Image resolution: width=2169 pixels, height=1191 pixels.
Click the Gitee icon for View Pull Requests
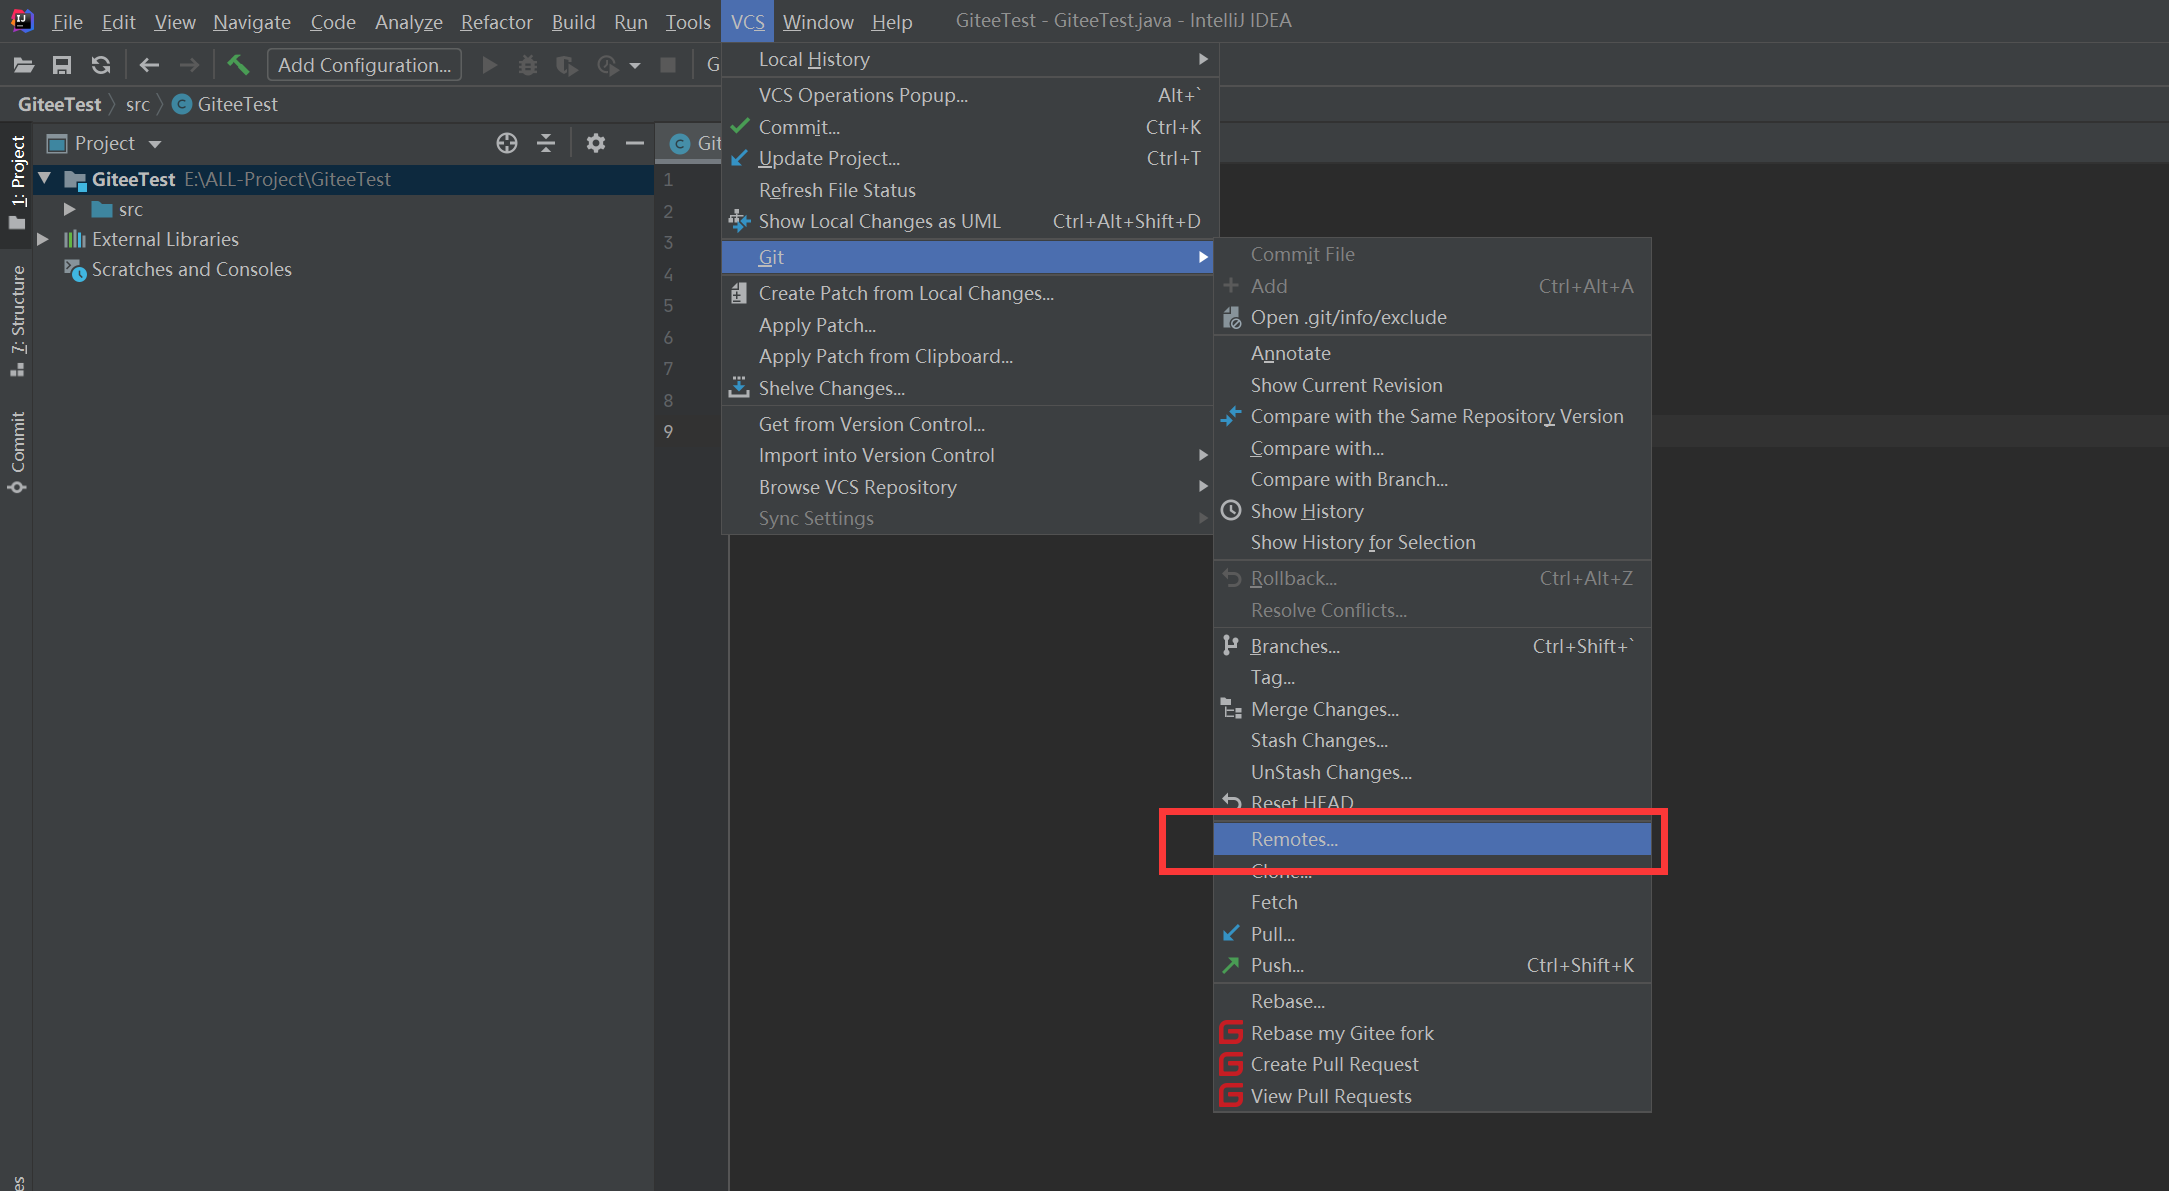click(1231, 1096)
